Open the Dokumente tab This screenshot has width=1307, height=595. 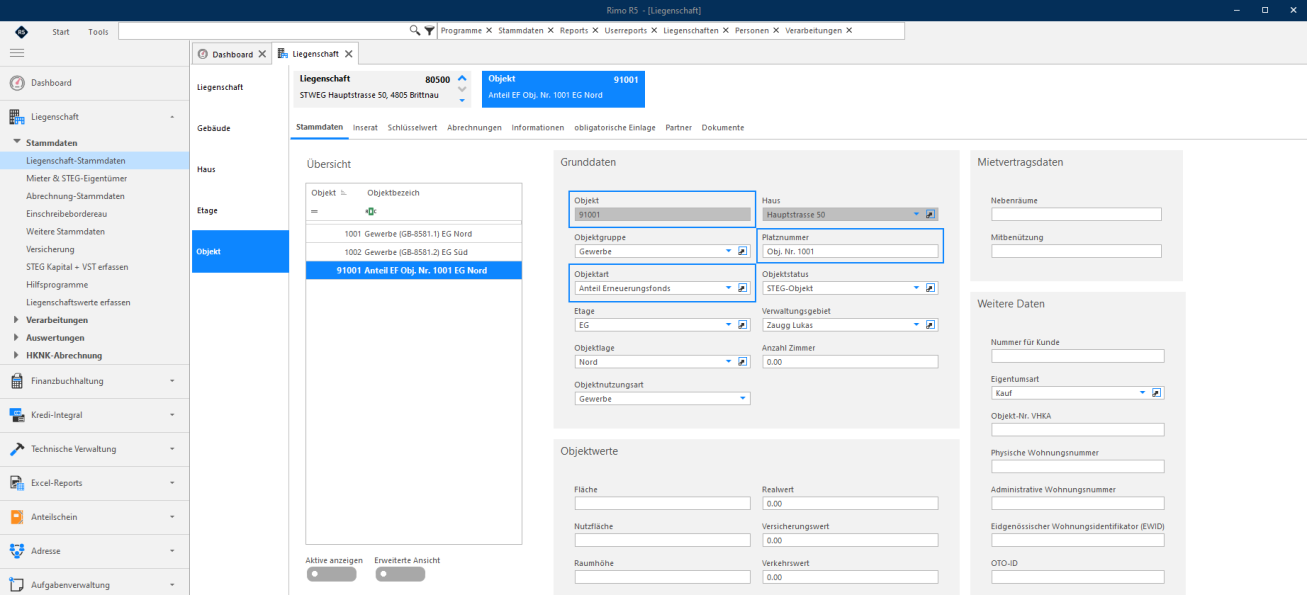[723, 128]
